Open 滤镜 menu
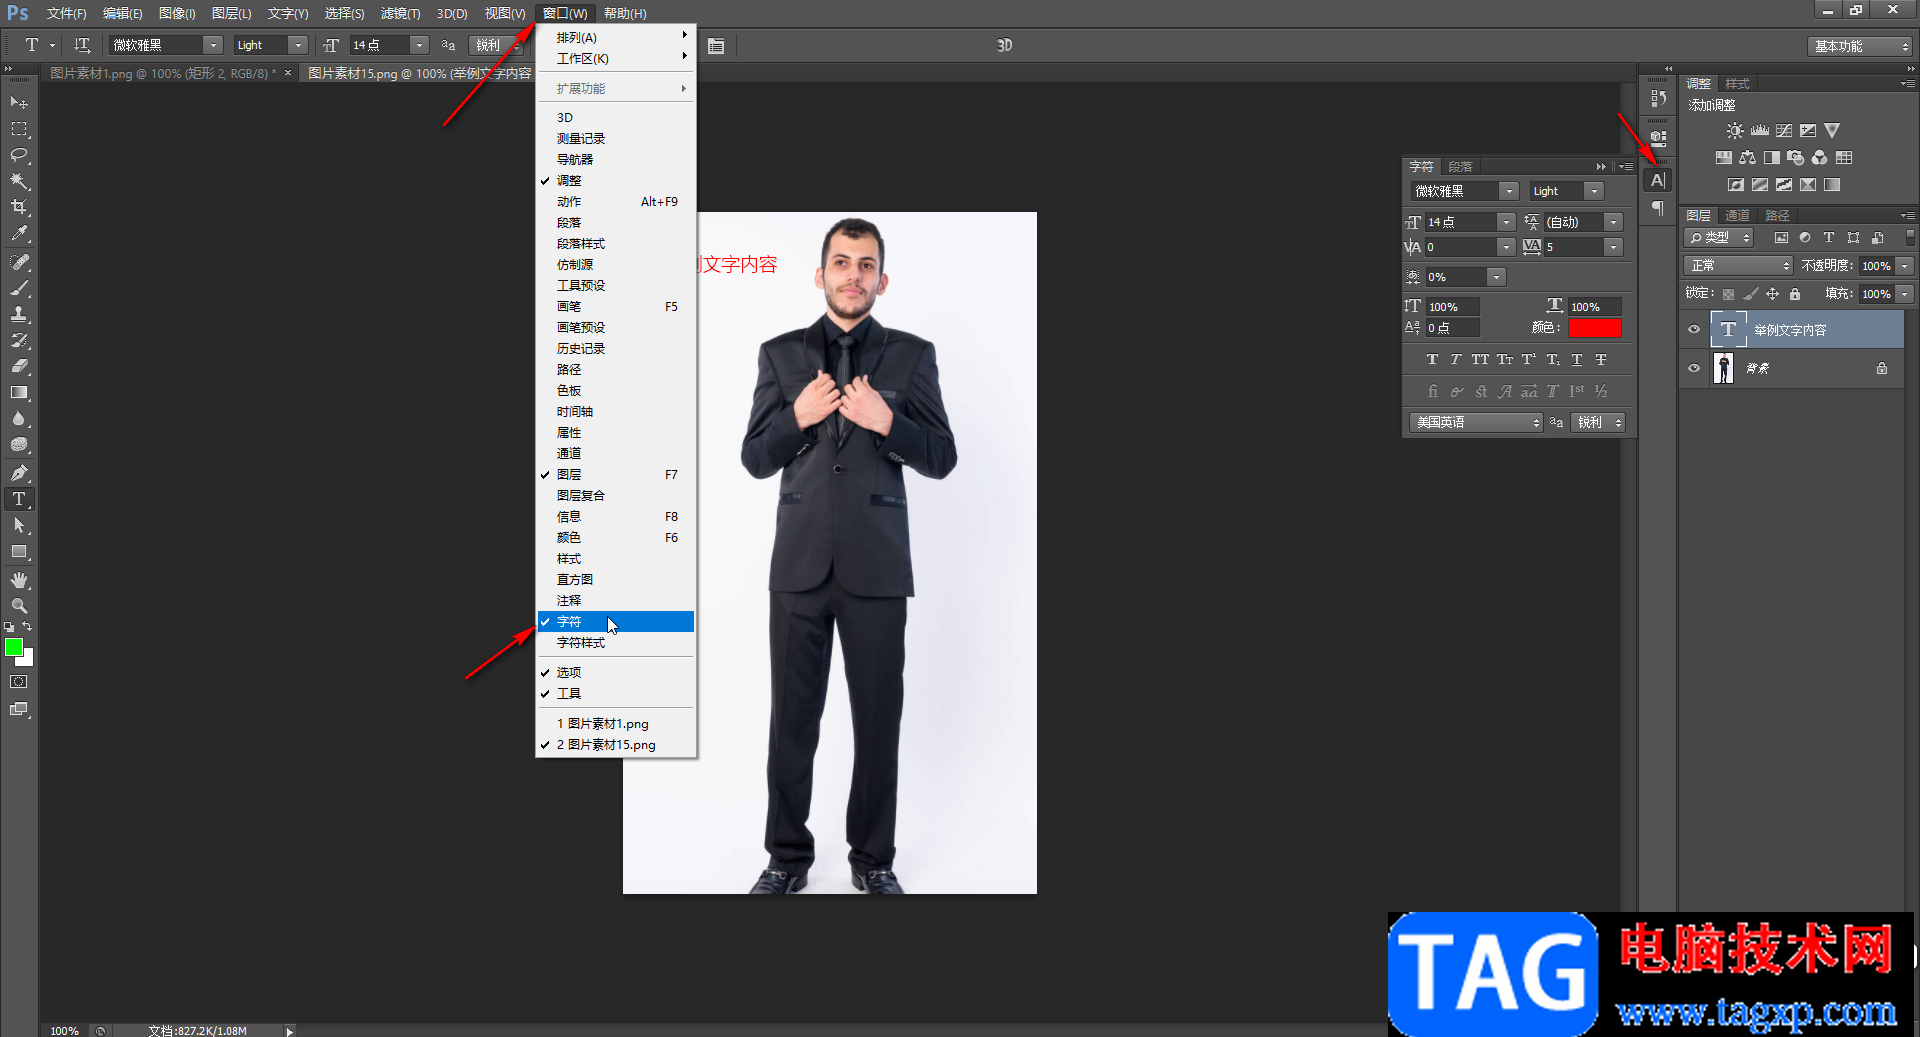 click(400, 13)
